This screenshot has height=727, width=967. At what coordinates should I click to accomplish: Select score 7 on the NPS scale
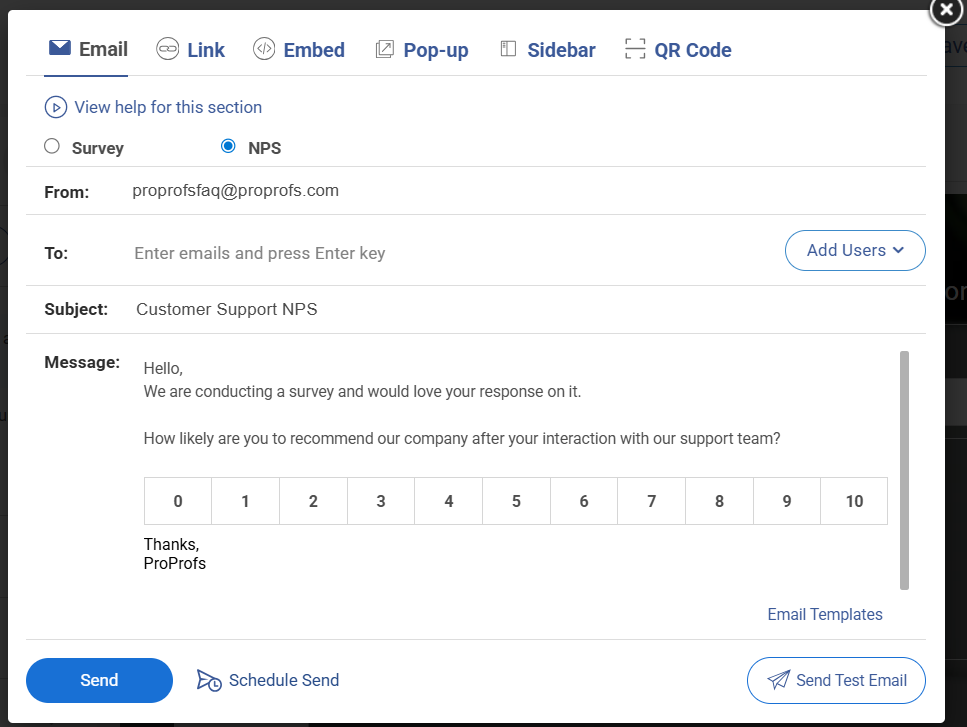point(651,500)
